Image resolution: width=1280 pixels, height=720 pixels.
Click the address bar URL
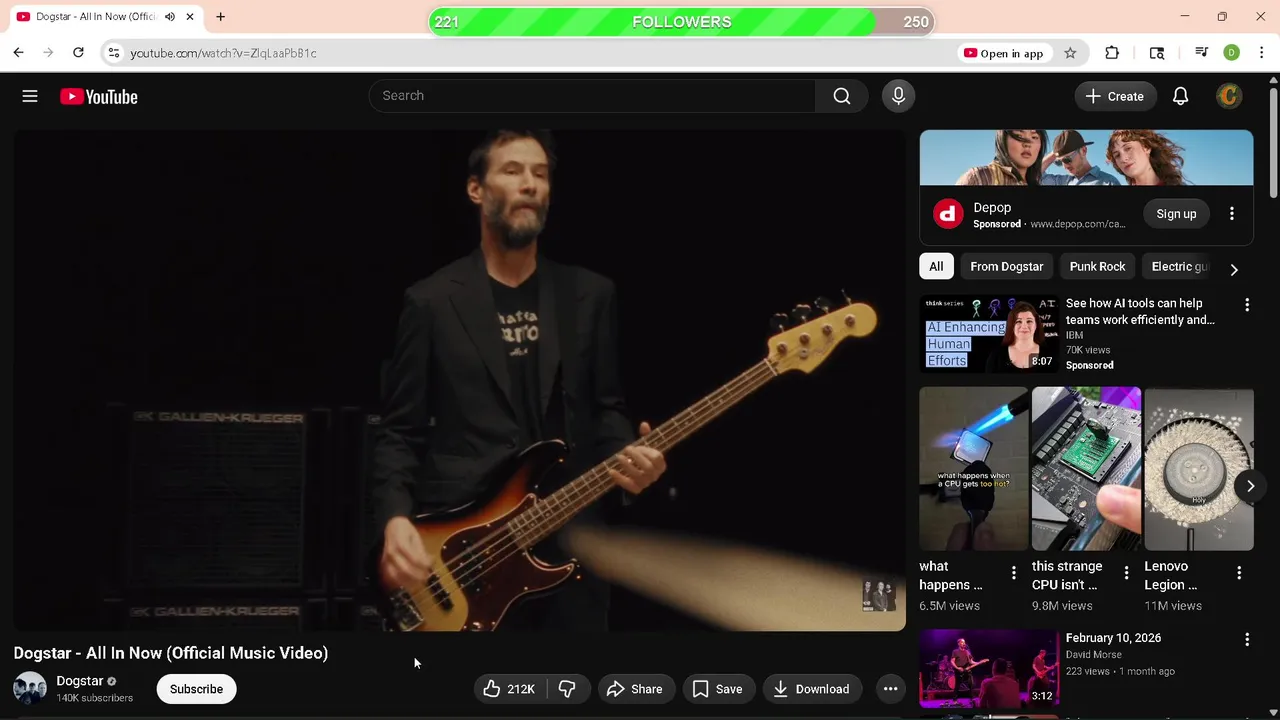click(223, 53)
